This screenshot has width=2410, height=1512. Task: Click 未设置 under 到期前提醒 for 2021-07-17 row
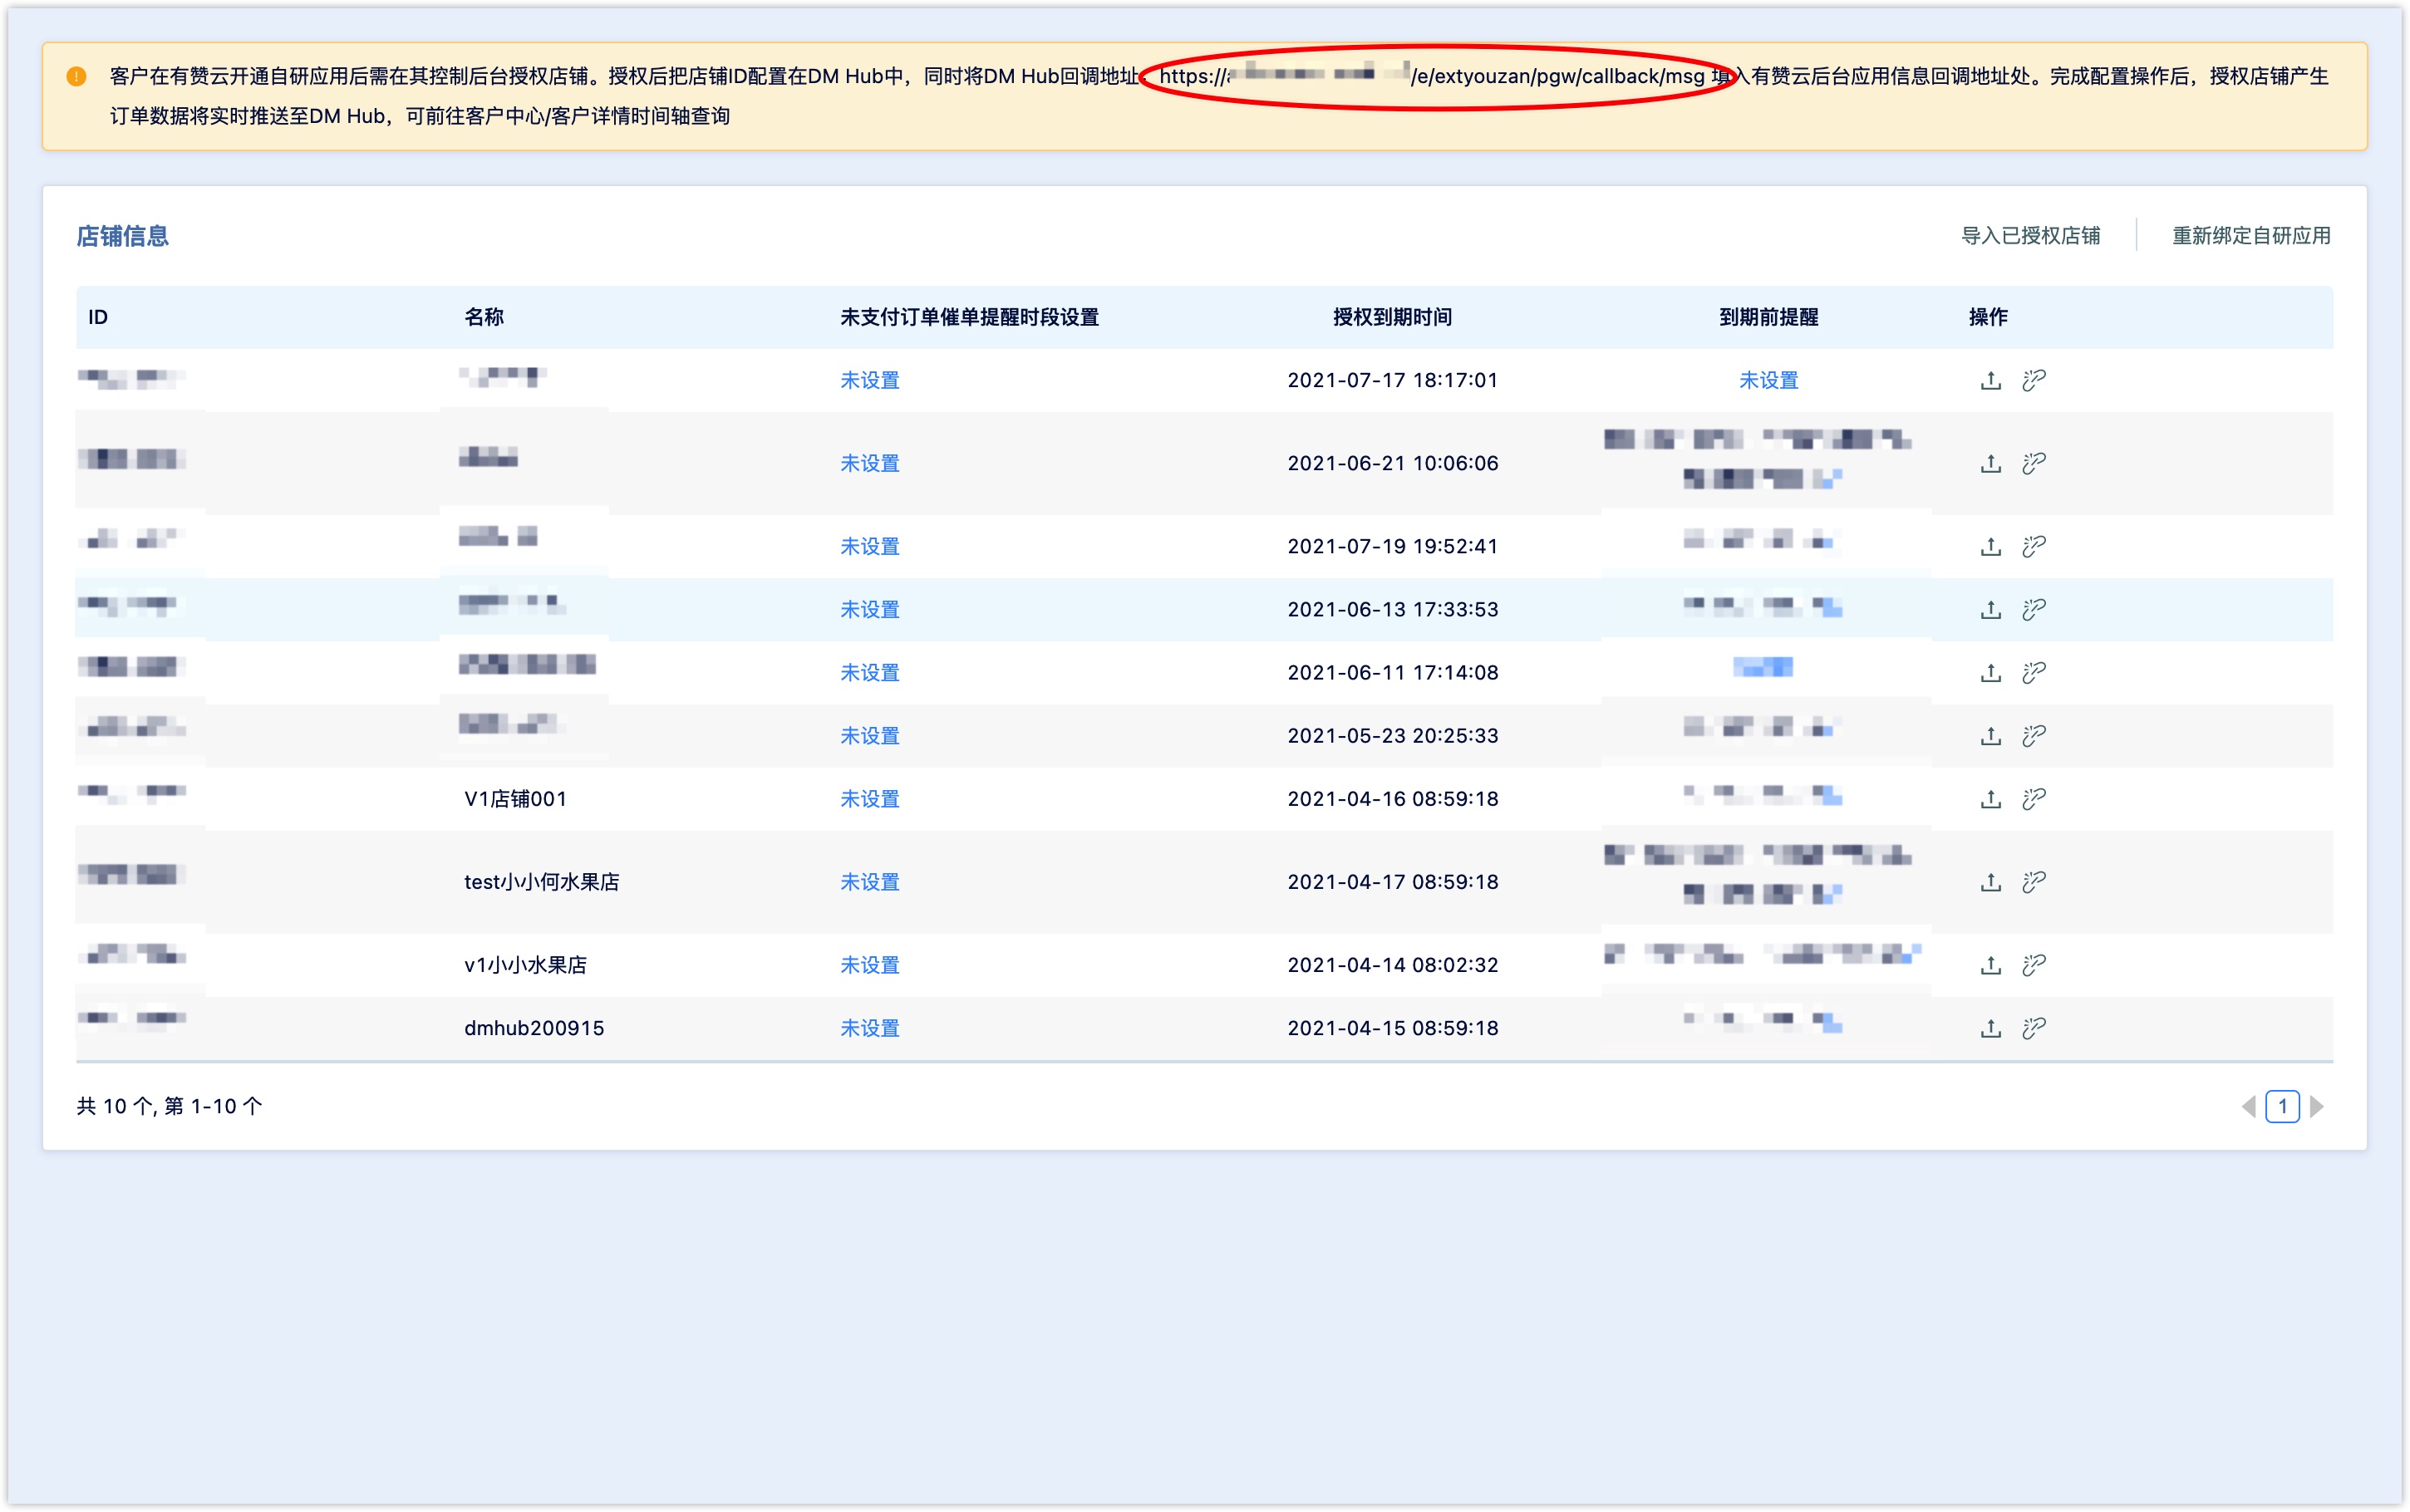(x=1768, y=380)
